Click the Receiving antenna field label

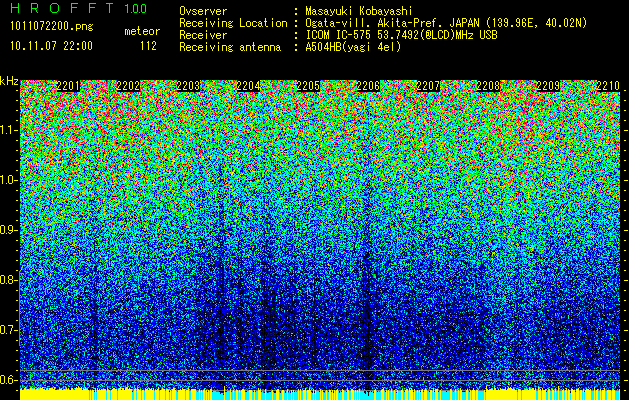pos(230,47)
